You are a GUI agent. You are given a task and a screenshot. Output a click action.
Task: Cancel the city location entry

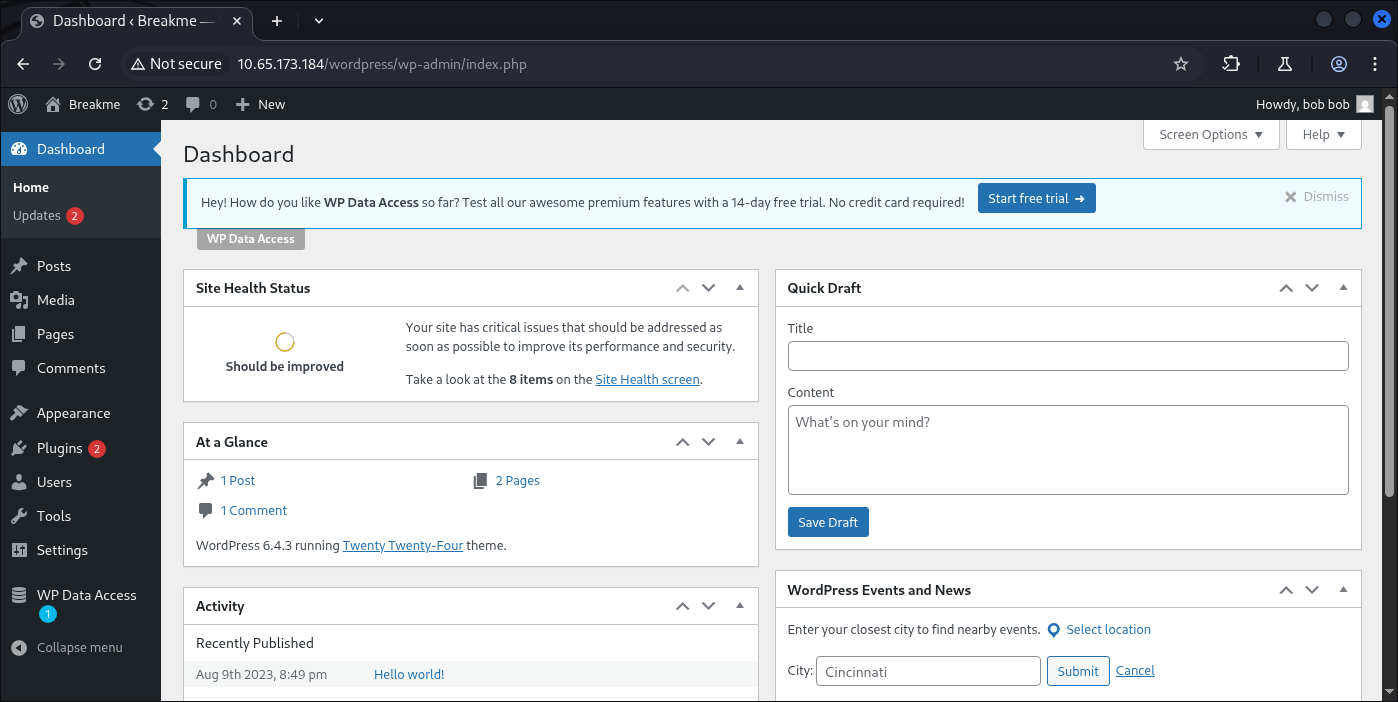click(1135, 671)
